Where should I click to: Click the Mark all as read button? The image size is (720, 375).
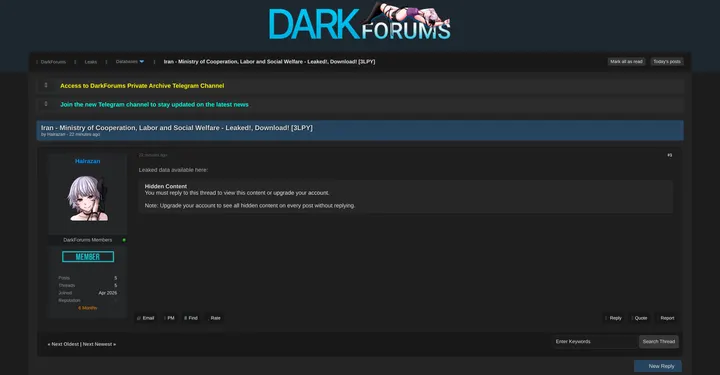626,62
